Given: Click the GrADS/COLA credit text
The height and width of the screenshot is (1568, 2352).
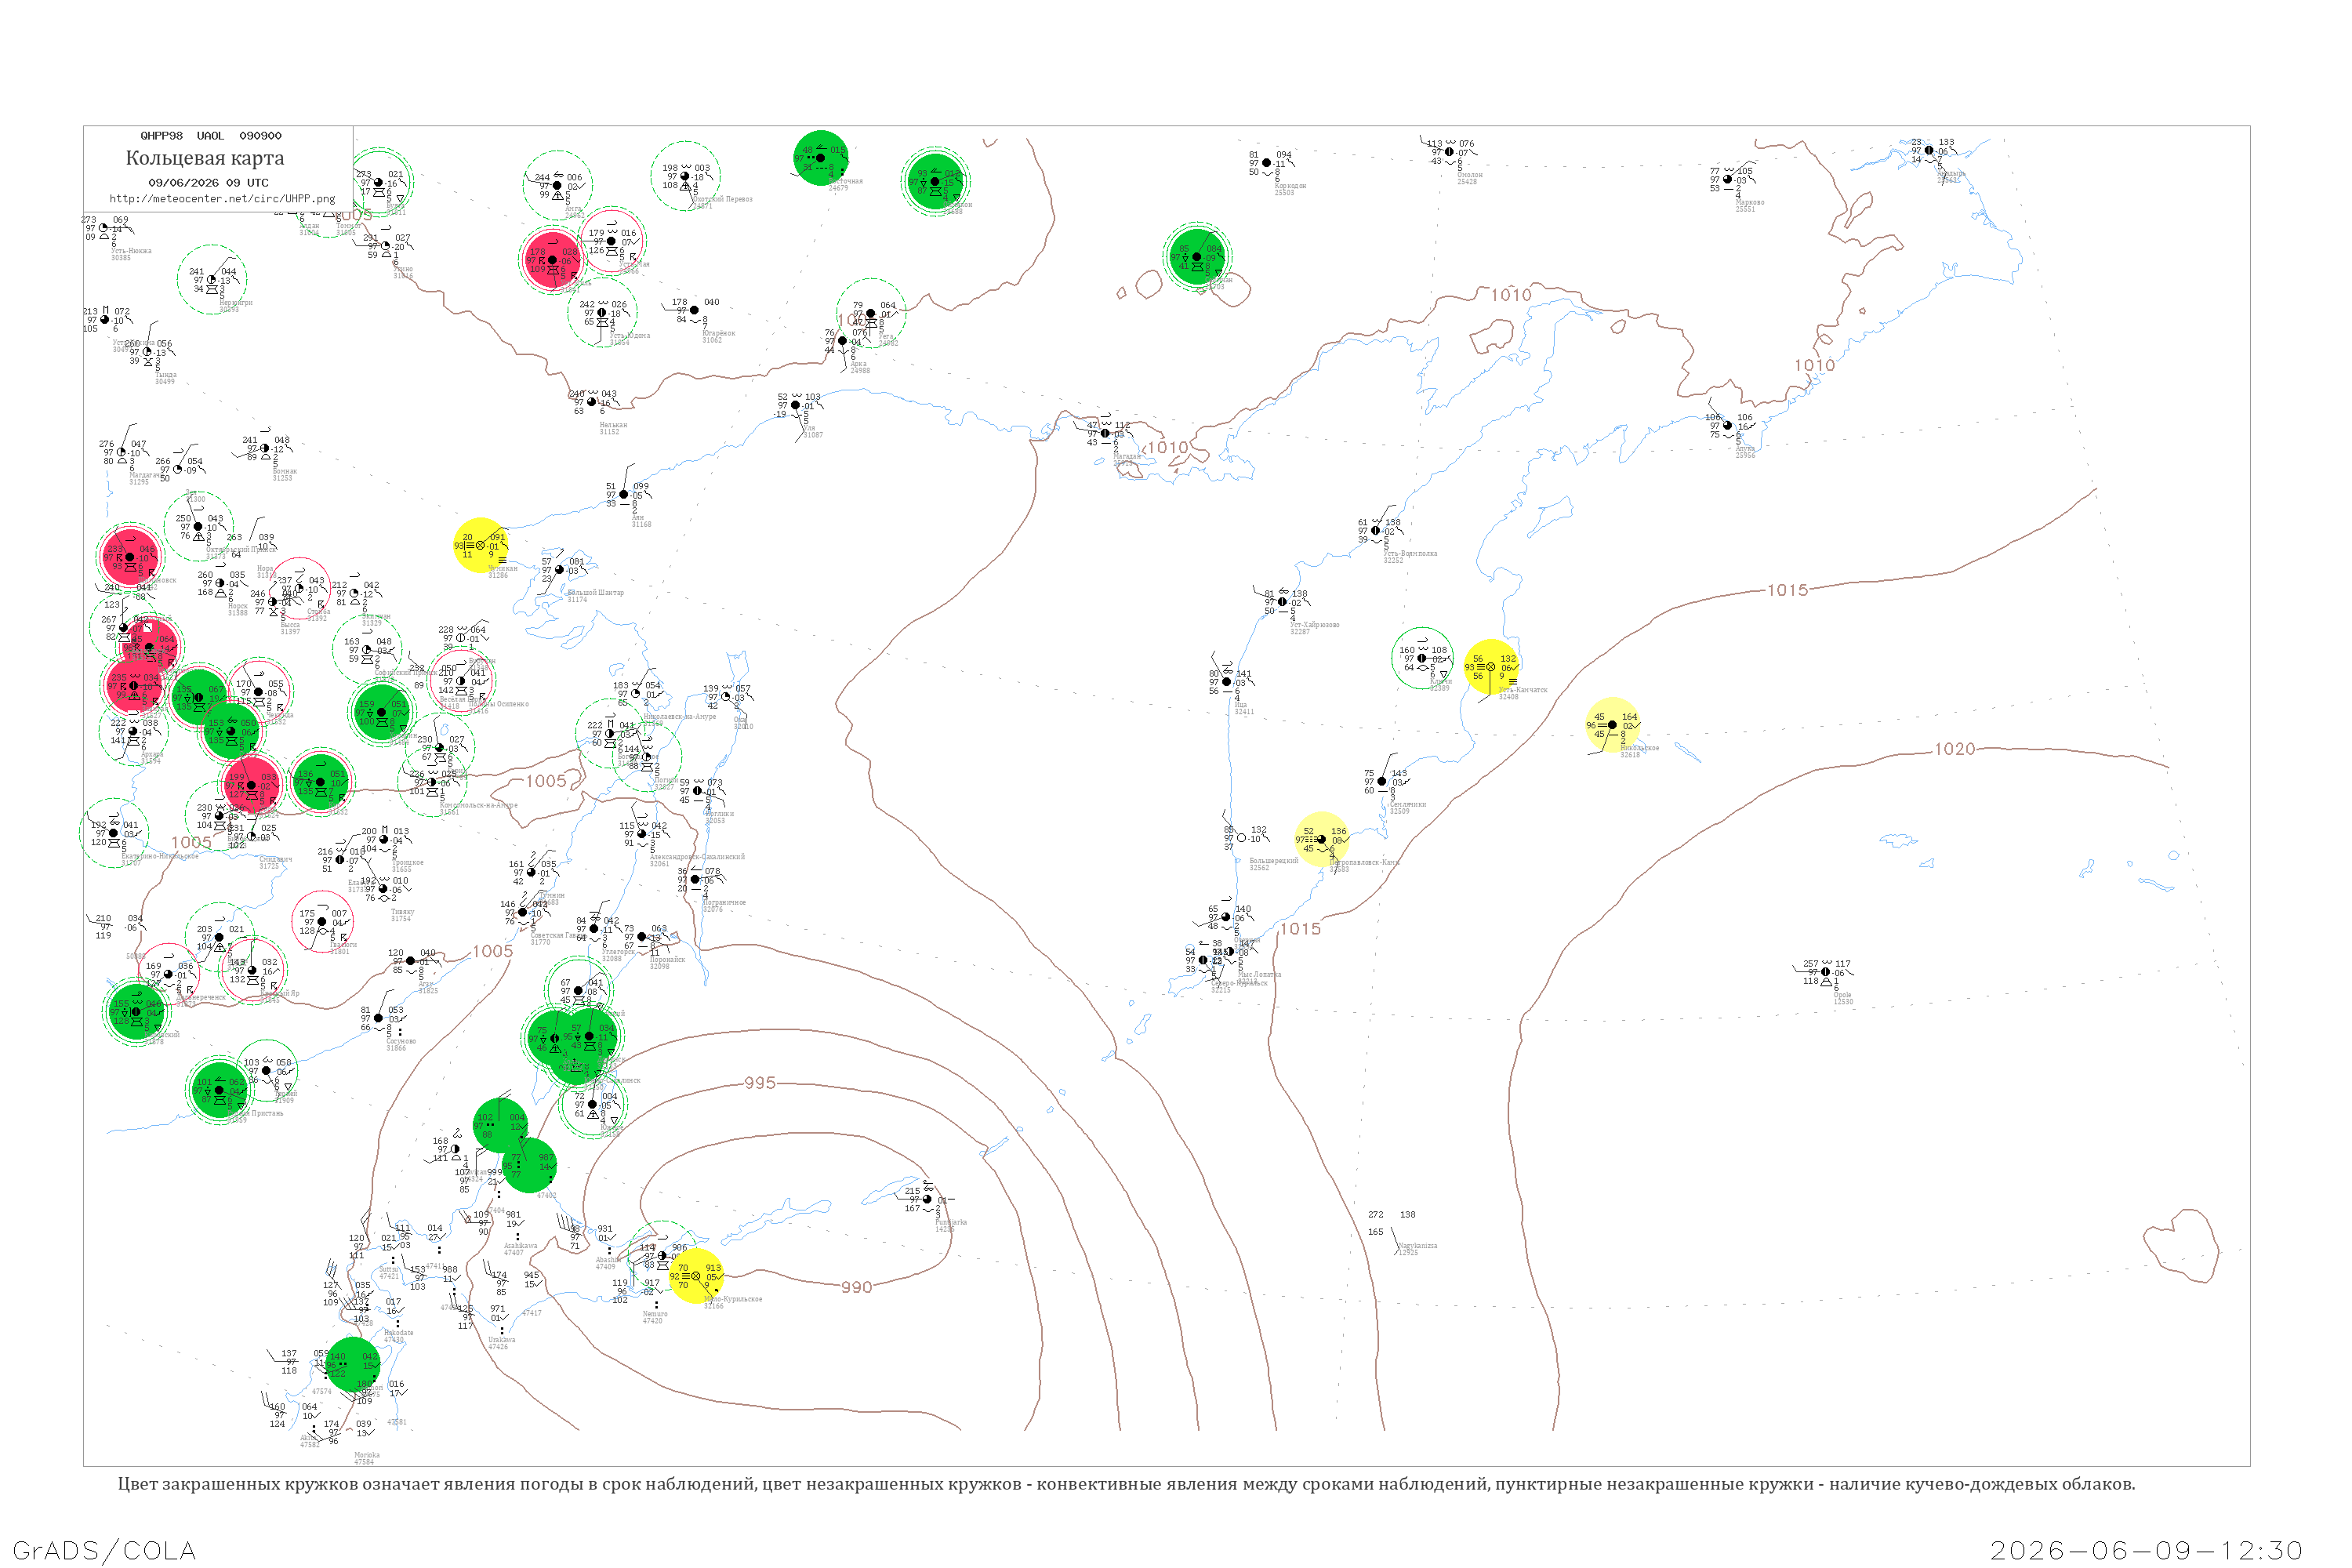Looking at the screenshot, I should tap(104, 1551).
